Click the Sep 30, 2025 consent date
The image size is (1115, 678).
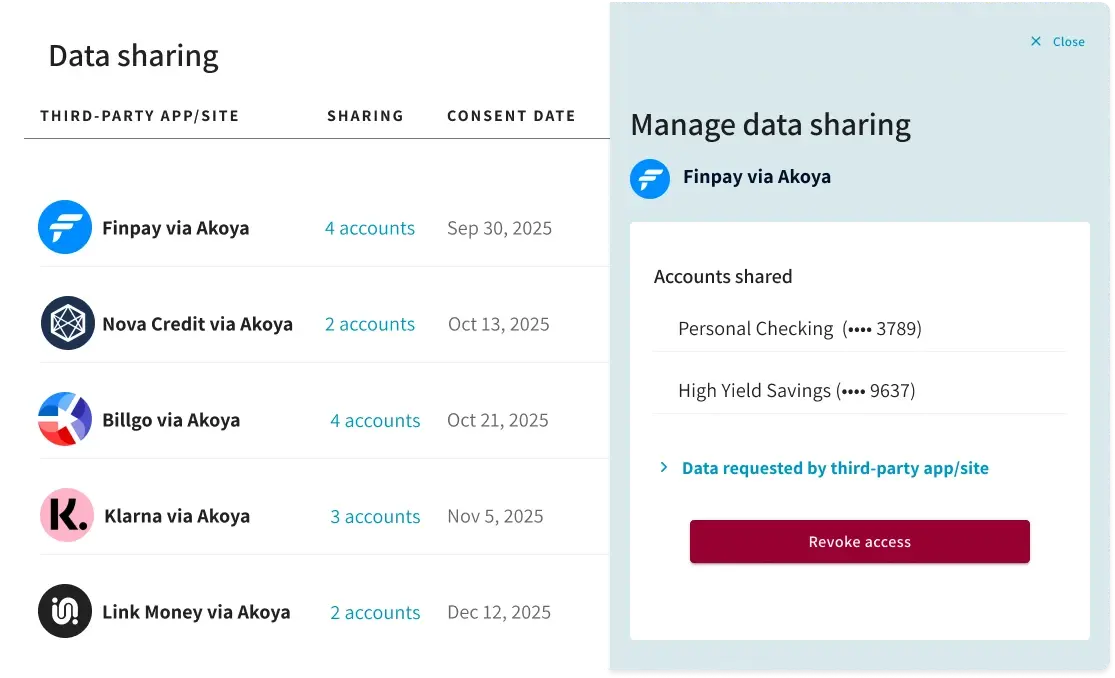[499, 228]
